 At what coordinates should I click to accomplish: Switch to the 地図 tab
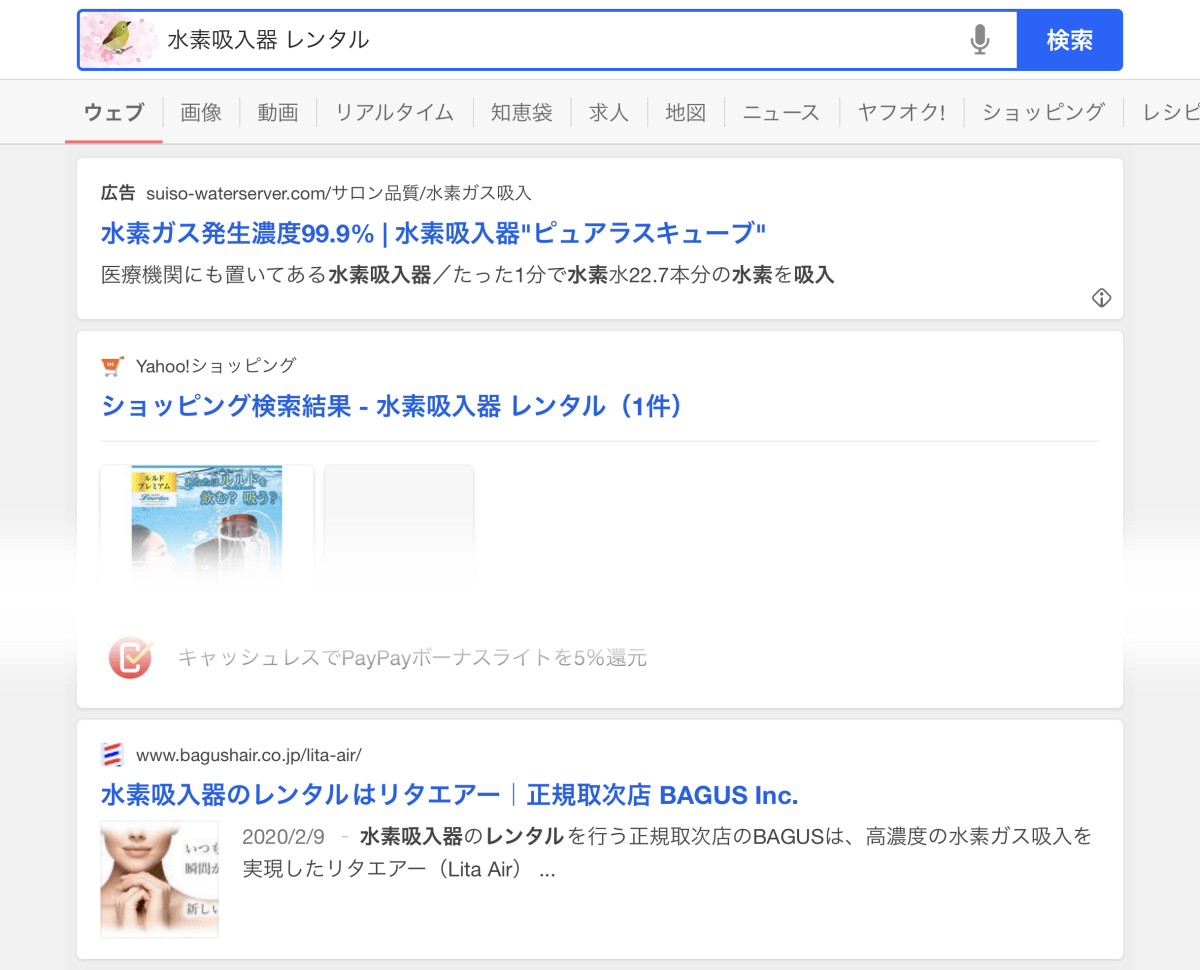click(x=686, y=112)
